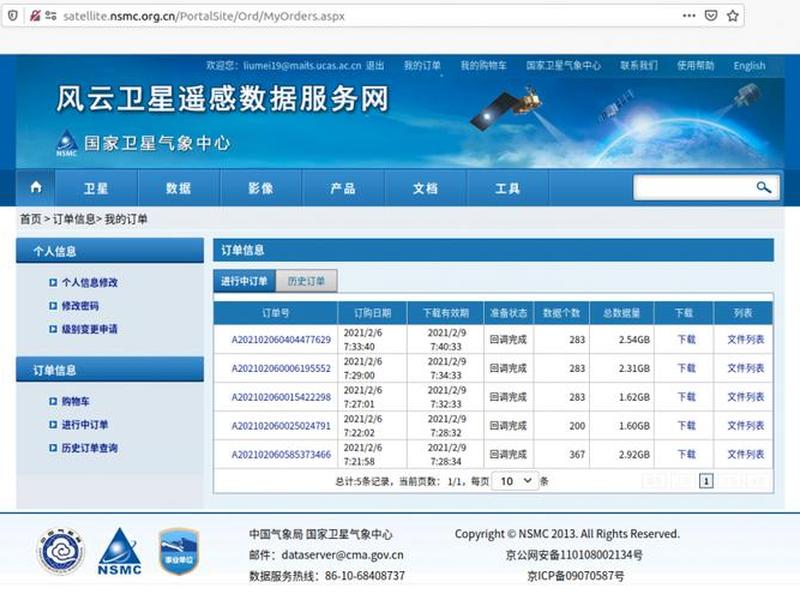Select the 进行中订单 tab

(x=244, y=281)
